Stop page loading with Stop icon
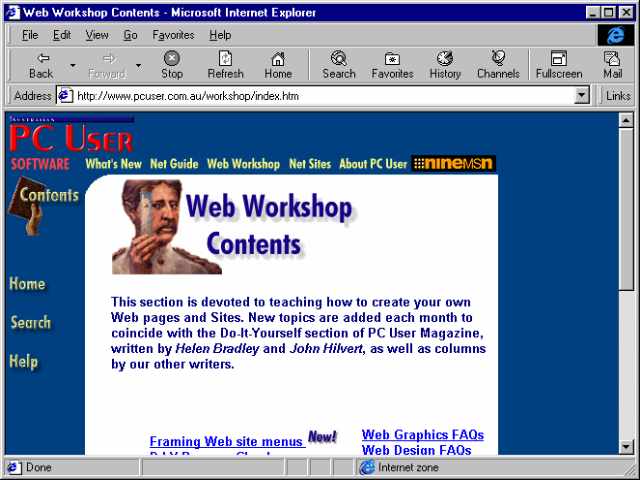Screen dimensions: 640x480 click(171, 58)
